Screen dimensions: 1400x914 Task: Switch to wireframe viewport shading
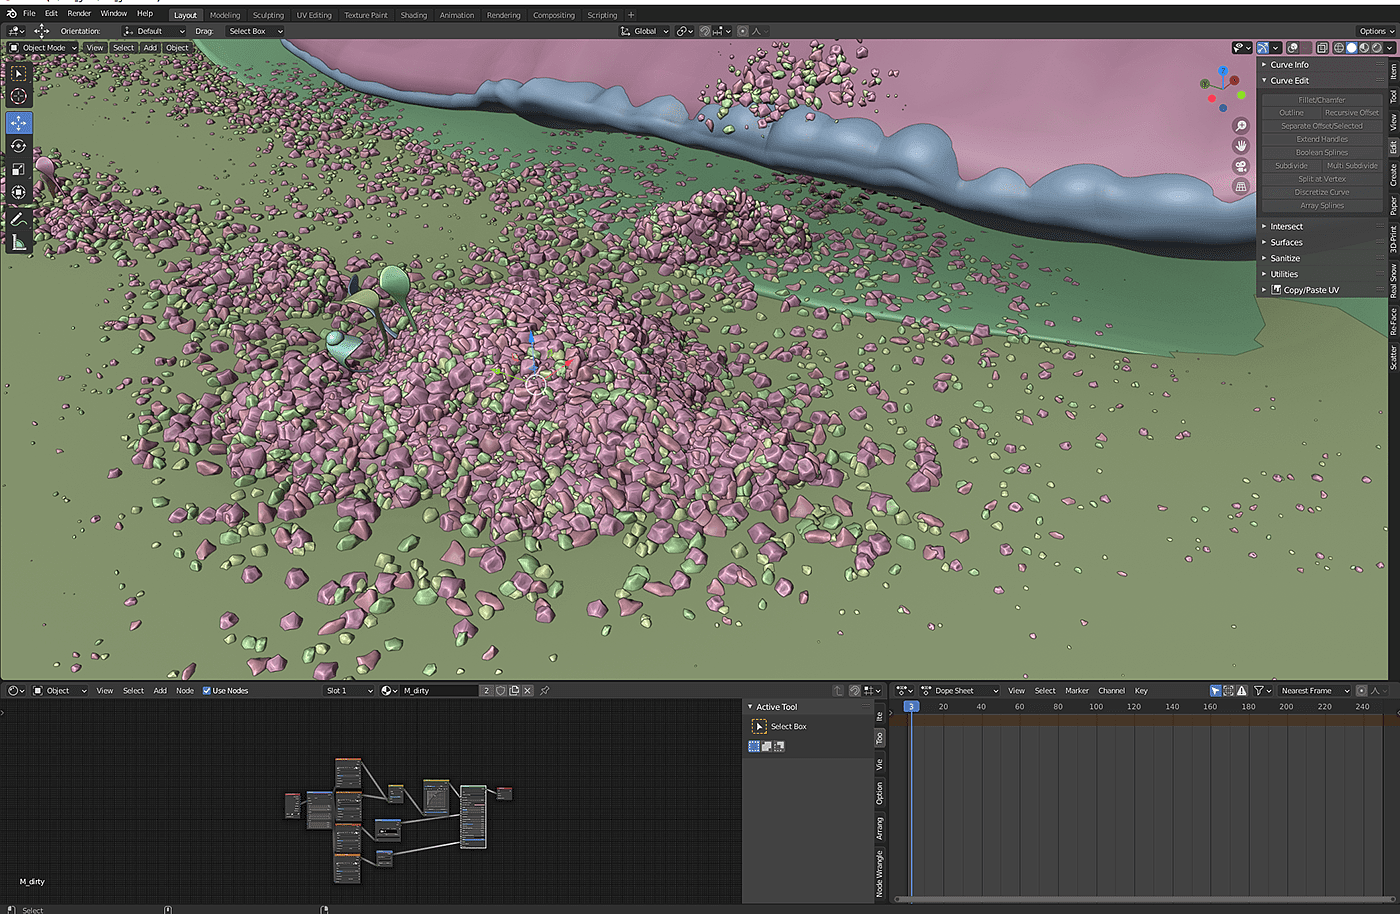pos(1339,47)
